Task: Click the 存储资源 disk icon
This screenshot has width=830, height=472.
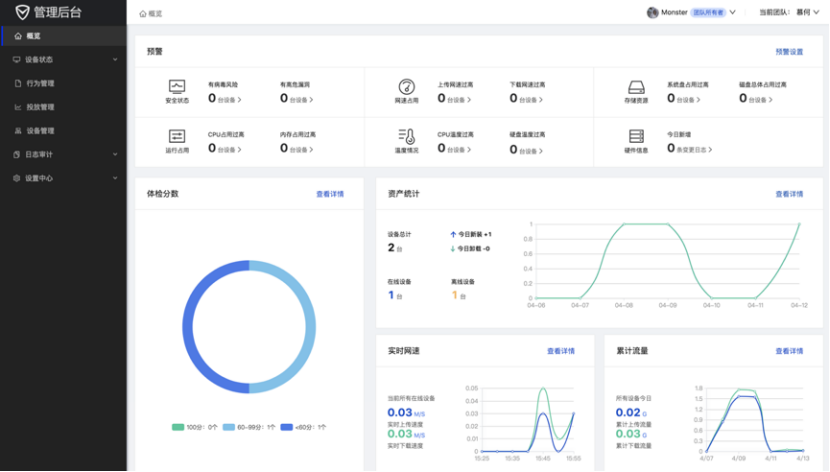Action: [x=636, y=87]
